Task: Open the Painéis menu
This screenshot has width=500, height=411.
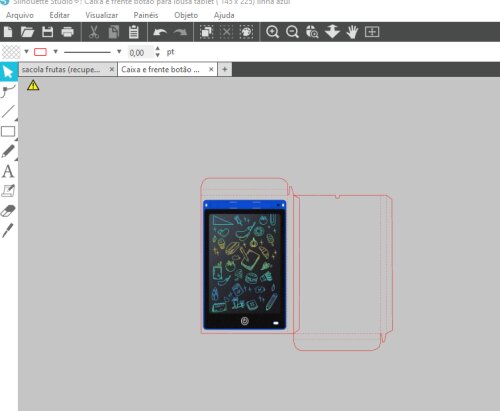Action: (x=146, y=15)
